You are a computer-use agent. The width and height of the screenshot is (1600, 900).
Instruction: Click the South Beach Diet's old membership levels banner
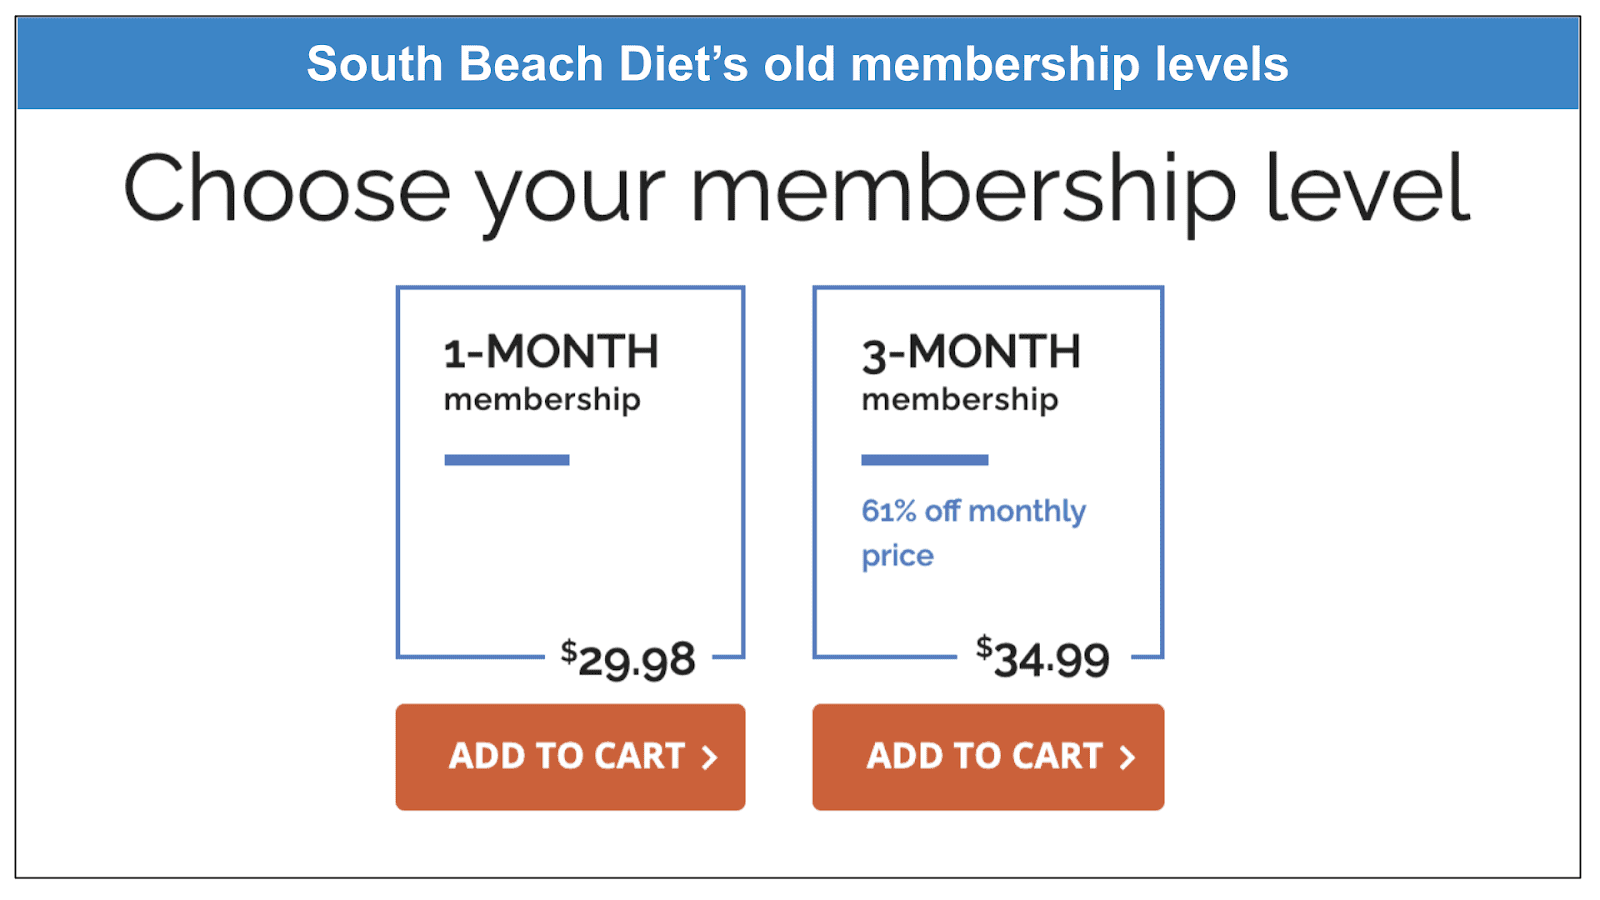pyautogui.click(x=798, y=63)
